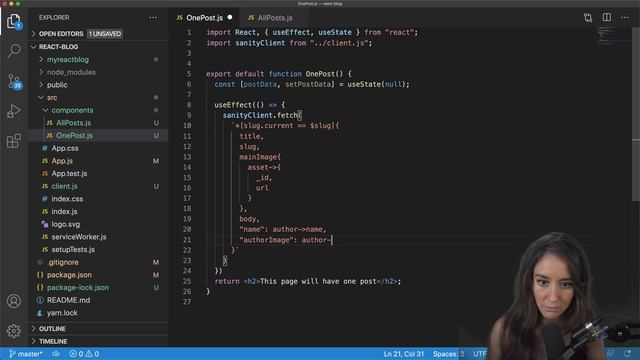
Task: Expand the public folder
Action: (98, 85)
